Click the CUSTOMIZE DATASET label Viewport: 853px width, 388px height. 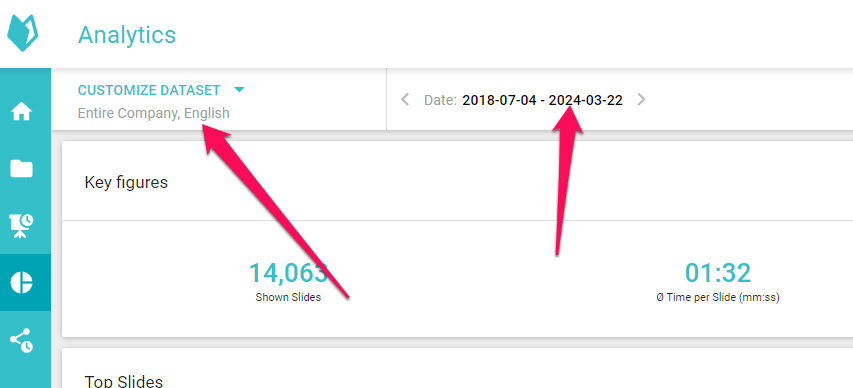click(x=149, y=90)
